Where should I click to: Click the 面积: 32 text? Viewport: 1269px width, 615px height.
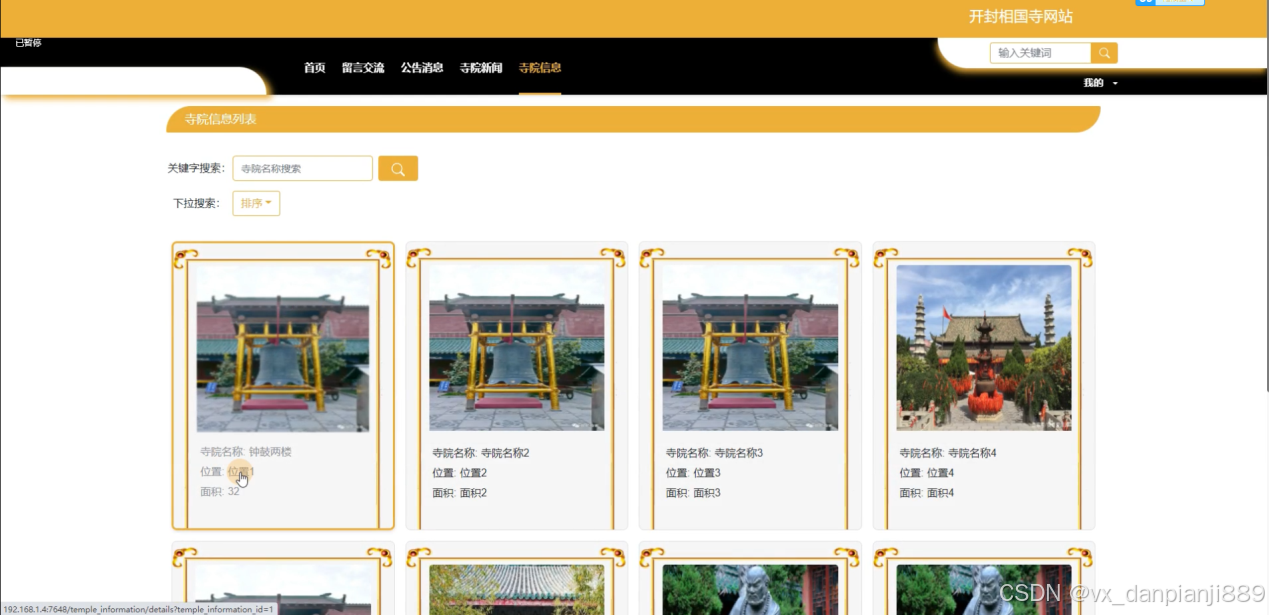[220, 491]
